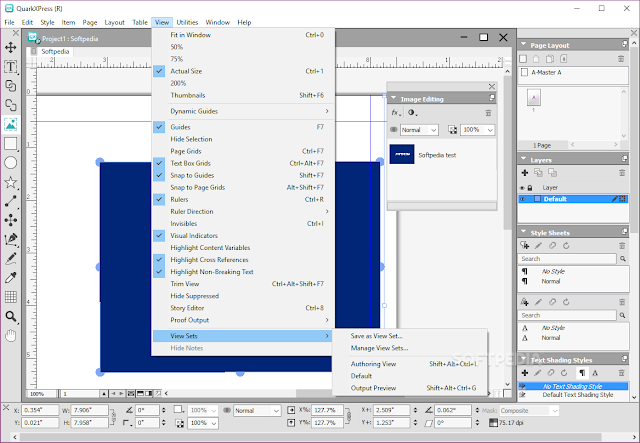
Task: Select the Table tool
Action: click(x=11, y=297)
